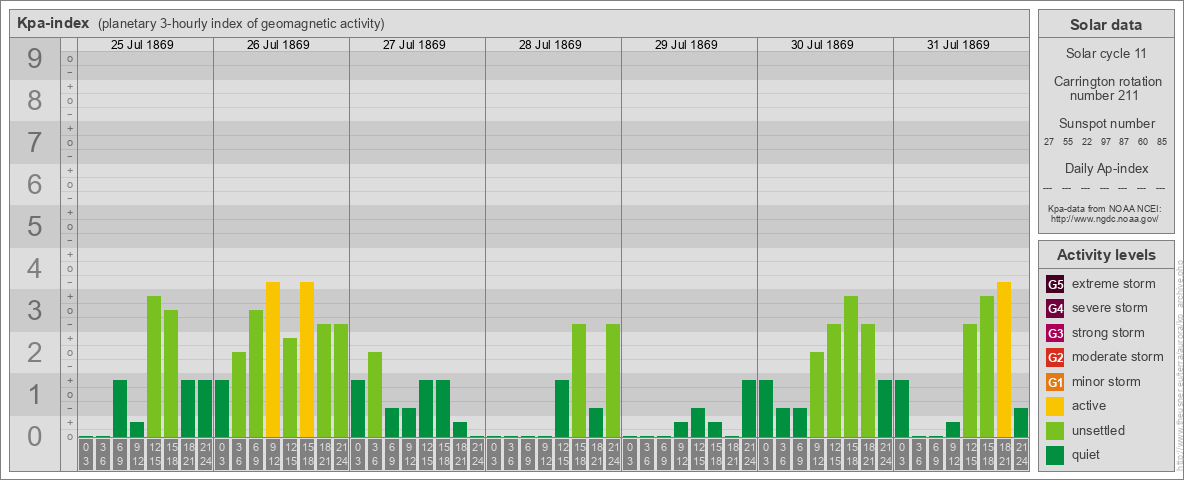Click the 9-12 bar on 30 Jul
1184x480 pixels.
(x=816, y=395)
